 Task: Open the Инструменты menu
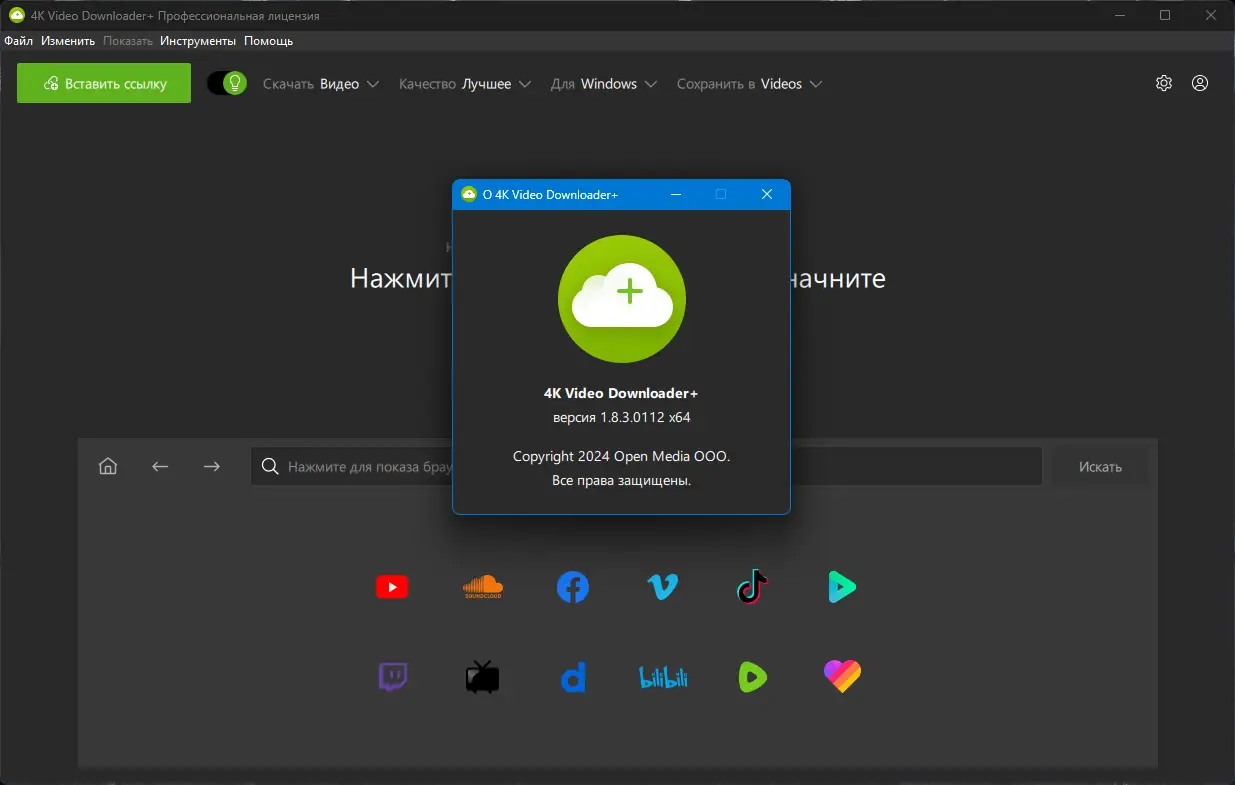(198, 40)
